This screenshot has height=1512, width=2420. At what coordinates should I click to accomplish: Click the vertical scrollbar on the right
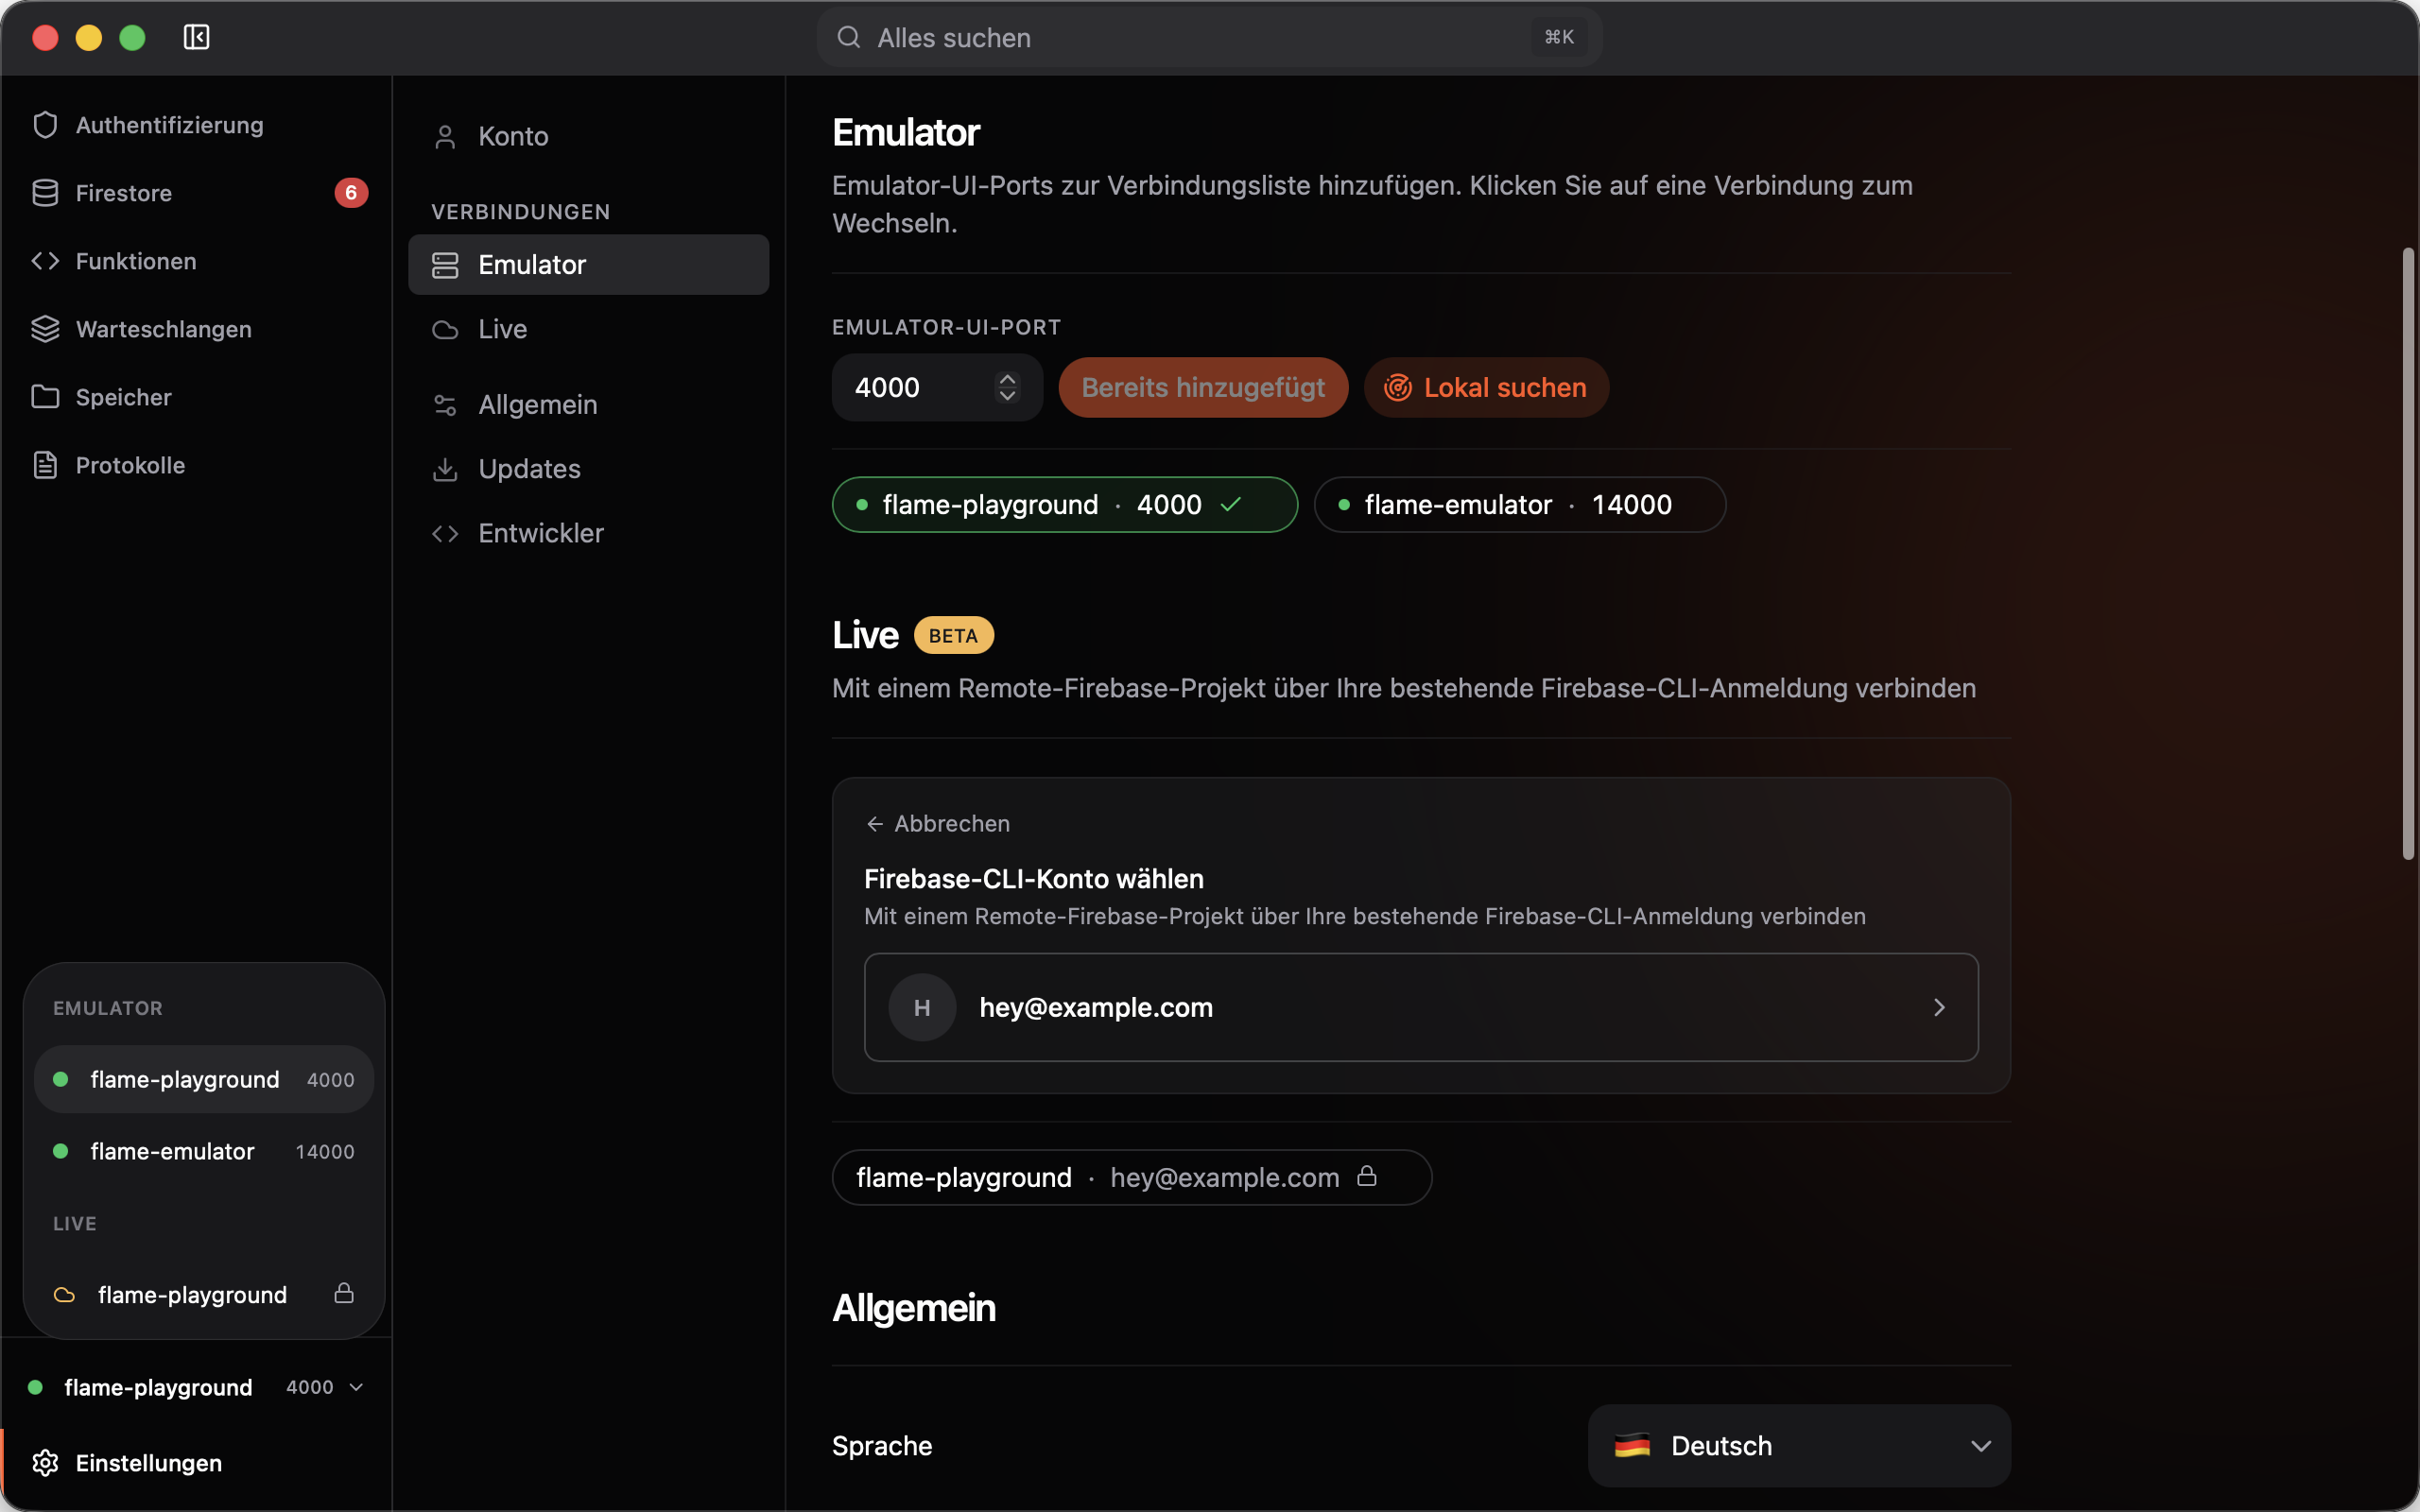click(2408, 553)
